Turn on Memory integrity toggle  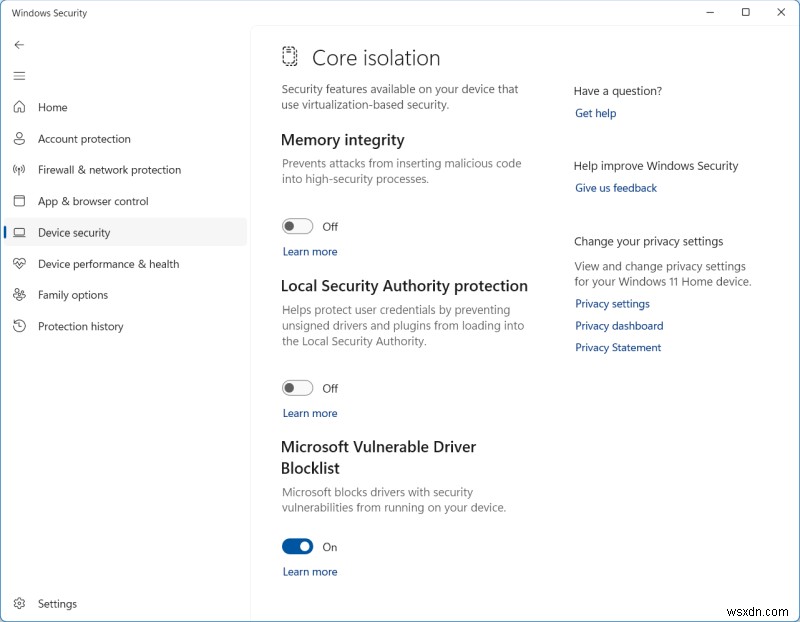[297, 226]
